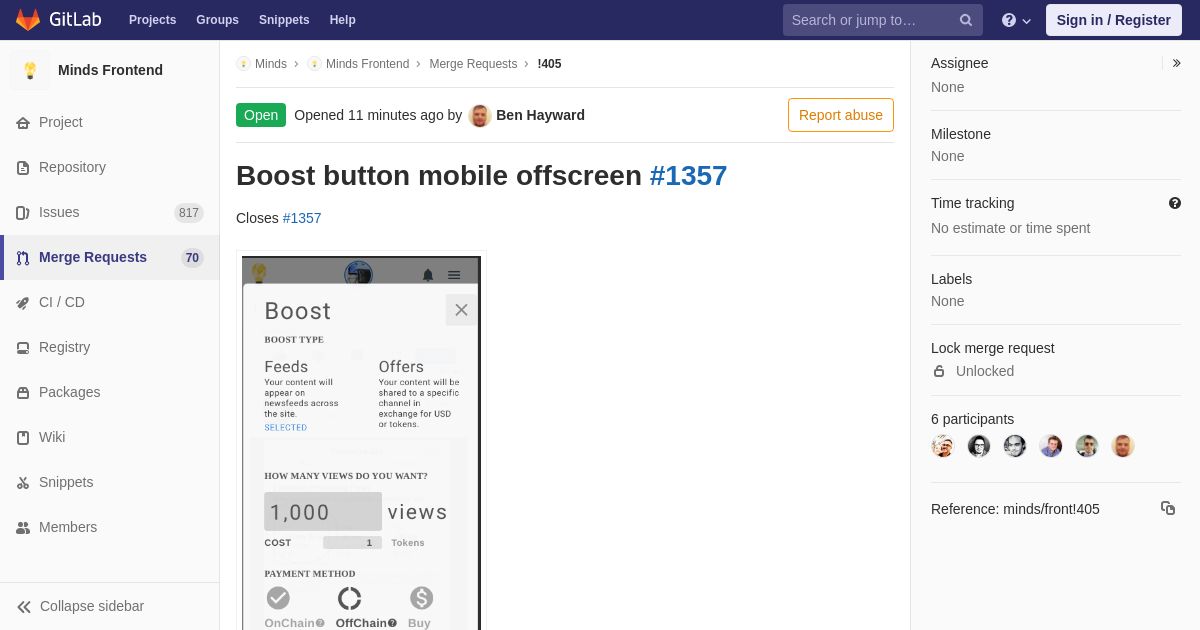Viewport: 1200px width, 630px height.
Task: Open the first participant avatar
Action: pos(943,446)
